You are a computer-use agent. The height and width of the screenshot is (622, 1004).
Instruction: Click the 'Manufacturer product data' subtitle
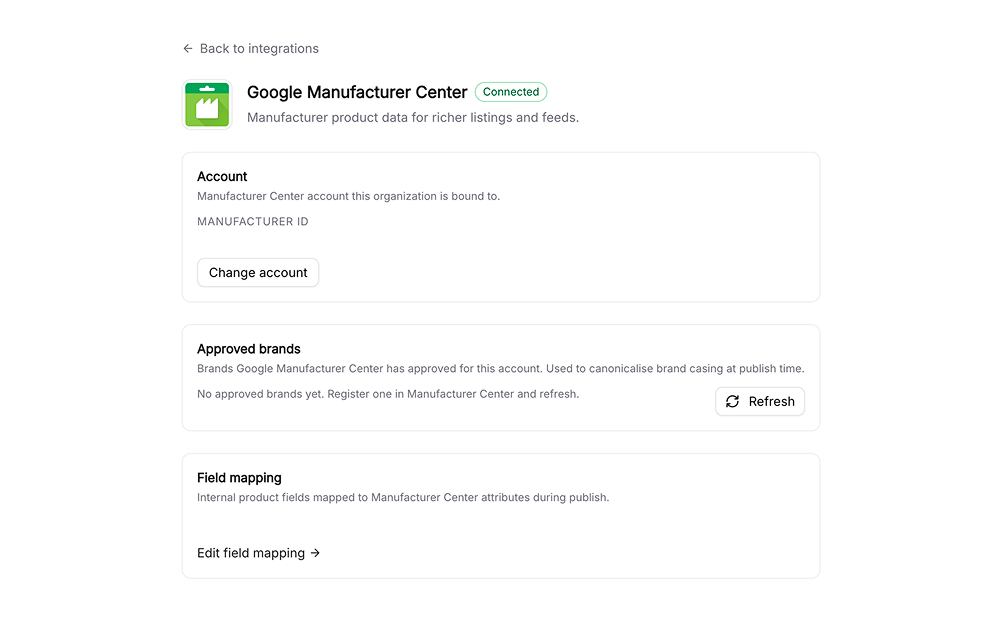413,118
